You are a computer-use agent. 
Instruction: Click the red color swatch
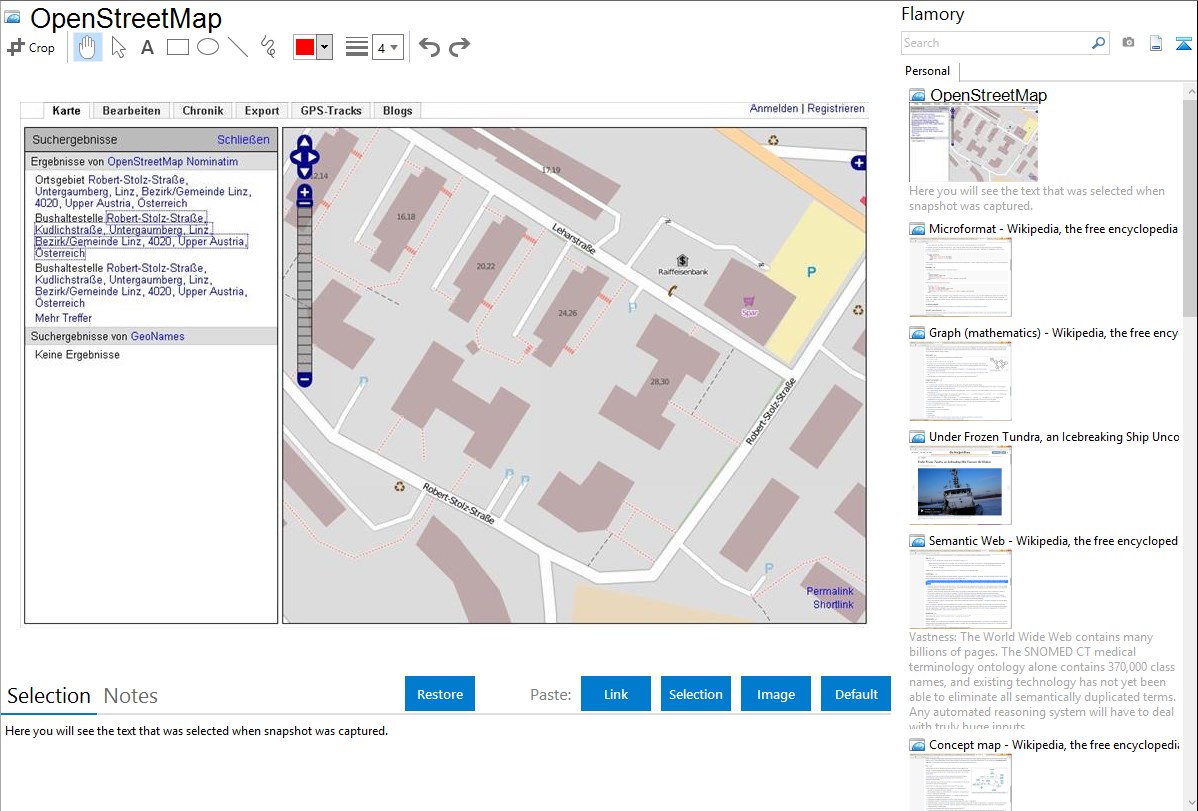305,47
